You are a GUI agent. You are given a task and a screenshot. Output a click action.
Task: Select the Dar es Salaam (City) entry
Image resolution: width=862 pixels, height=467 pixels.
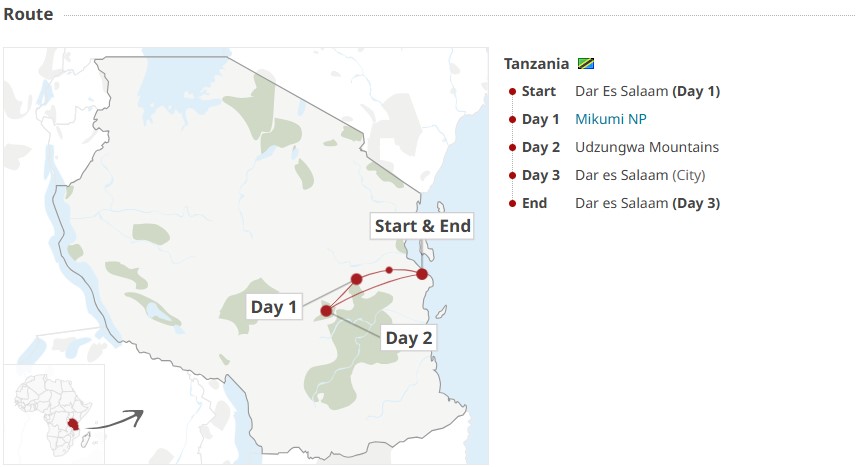[640, 175]
